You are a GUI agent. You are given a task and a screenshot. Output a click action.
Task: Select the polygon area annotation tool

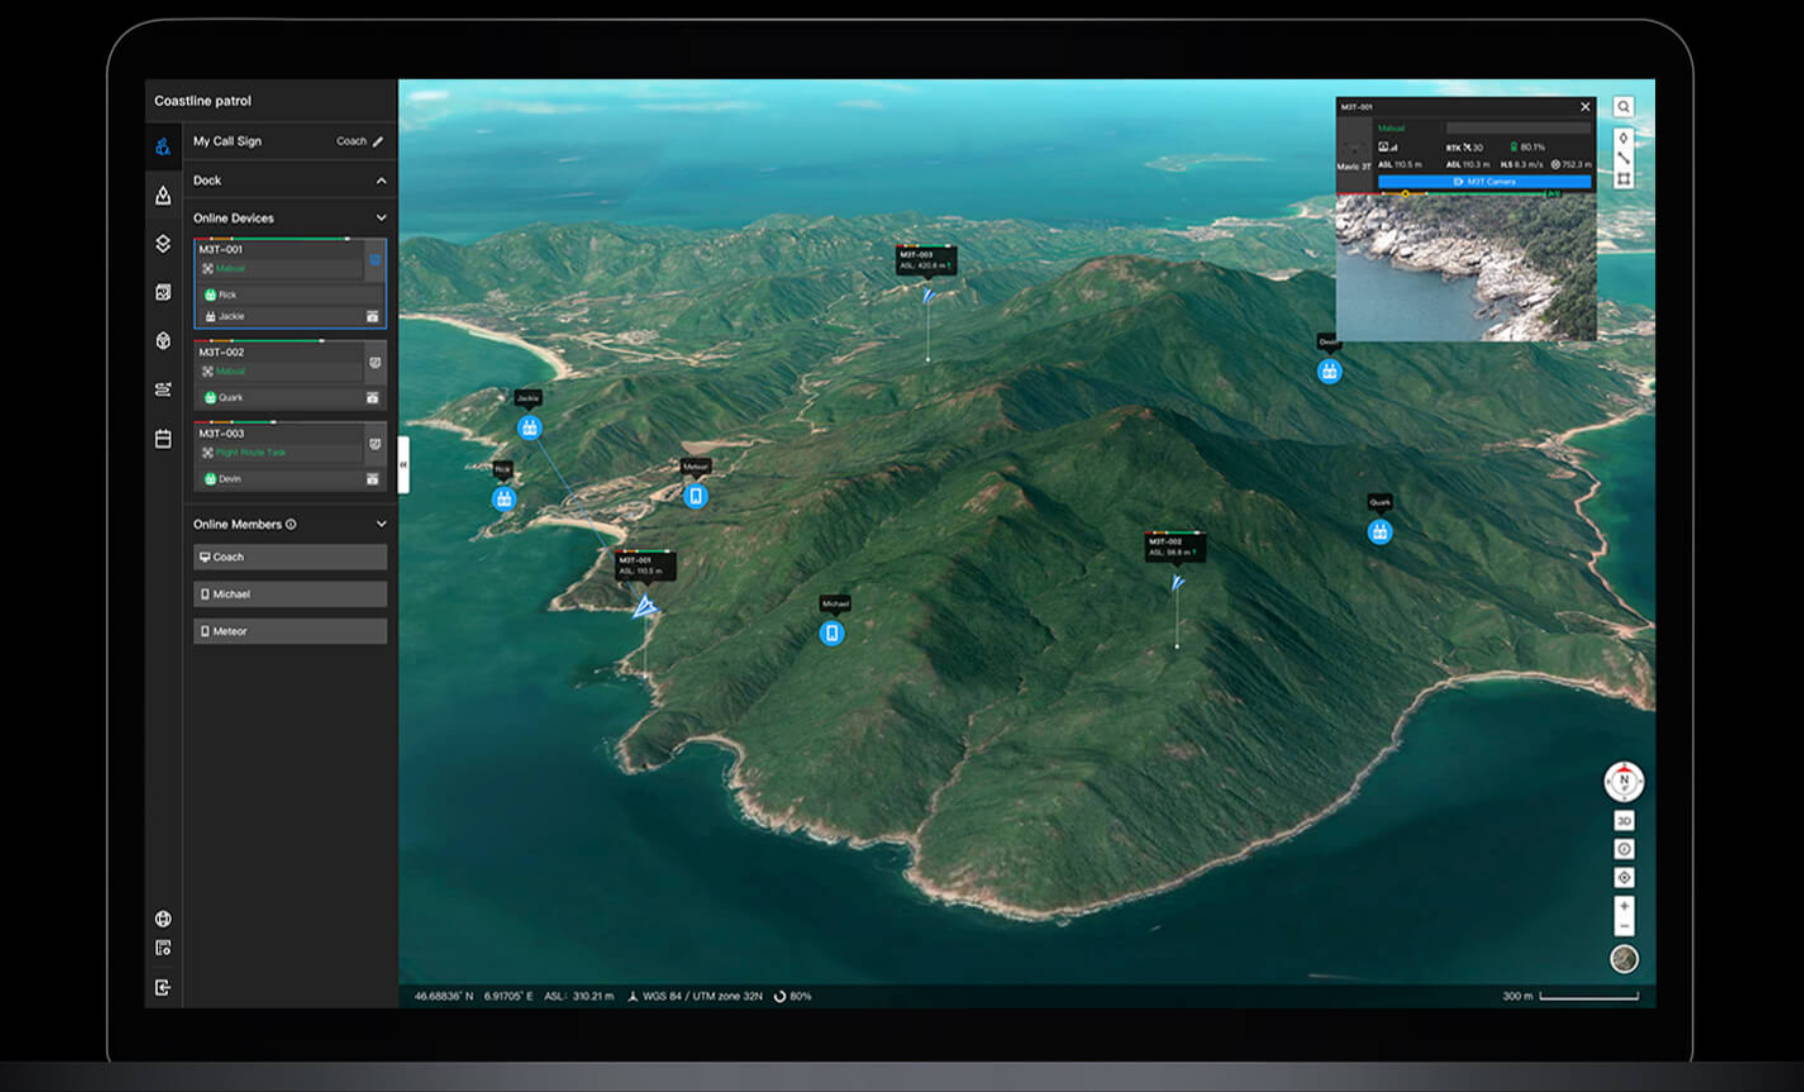click(1624, 179)
